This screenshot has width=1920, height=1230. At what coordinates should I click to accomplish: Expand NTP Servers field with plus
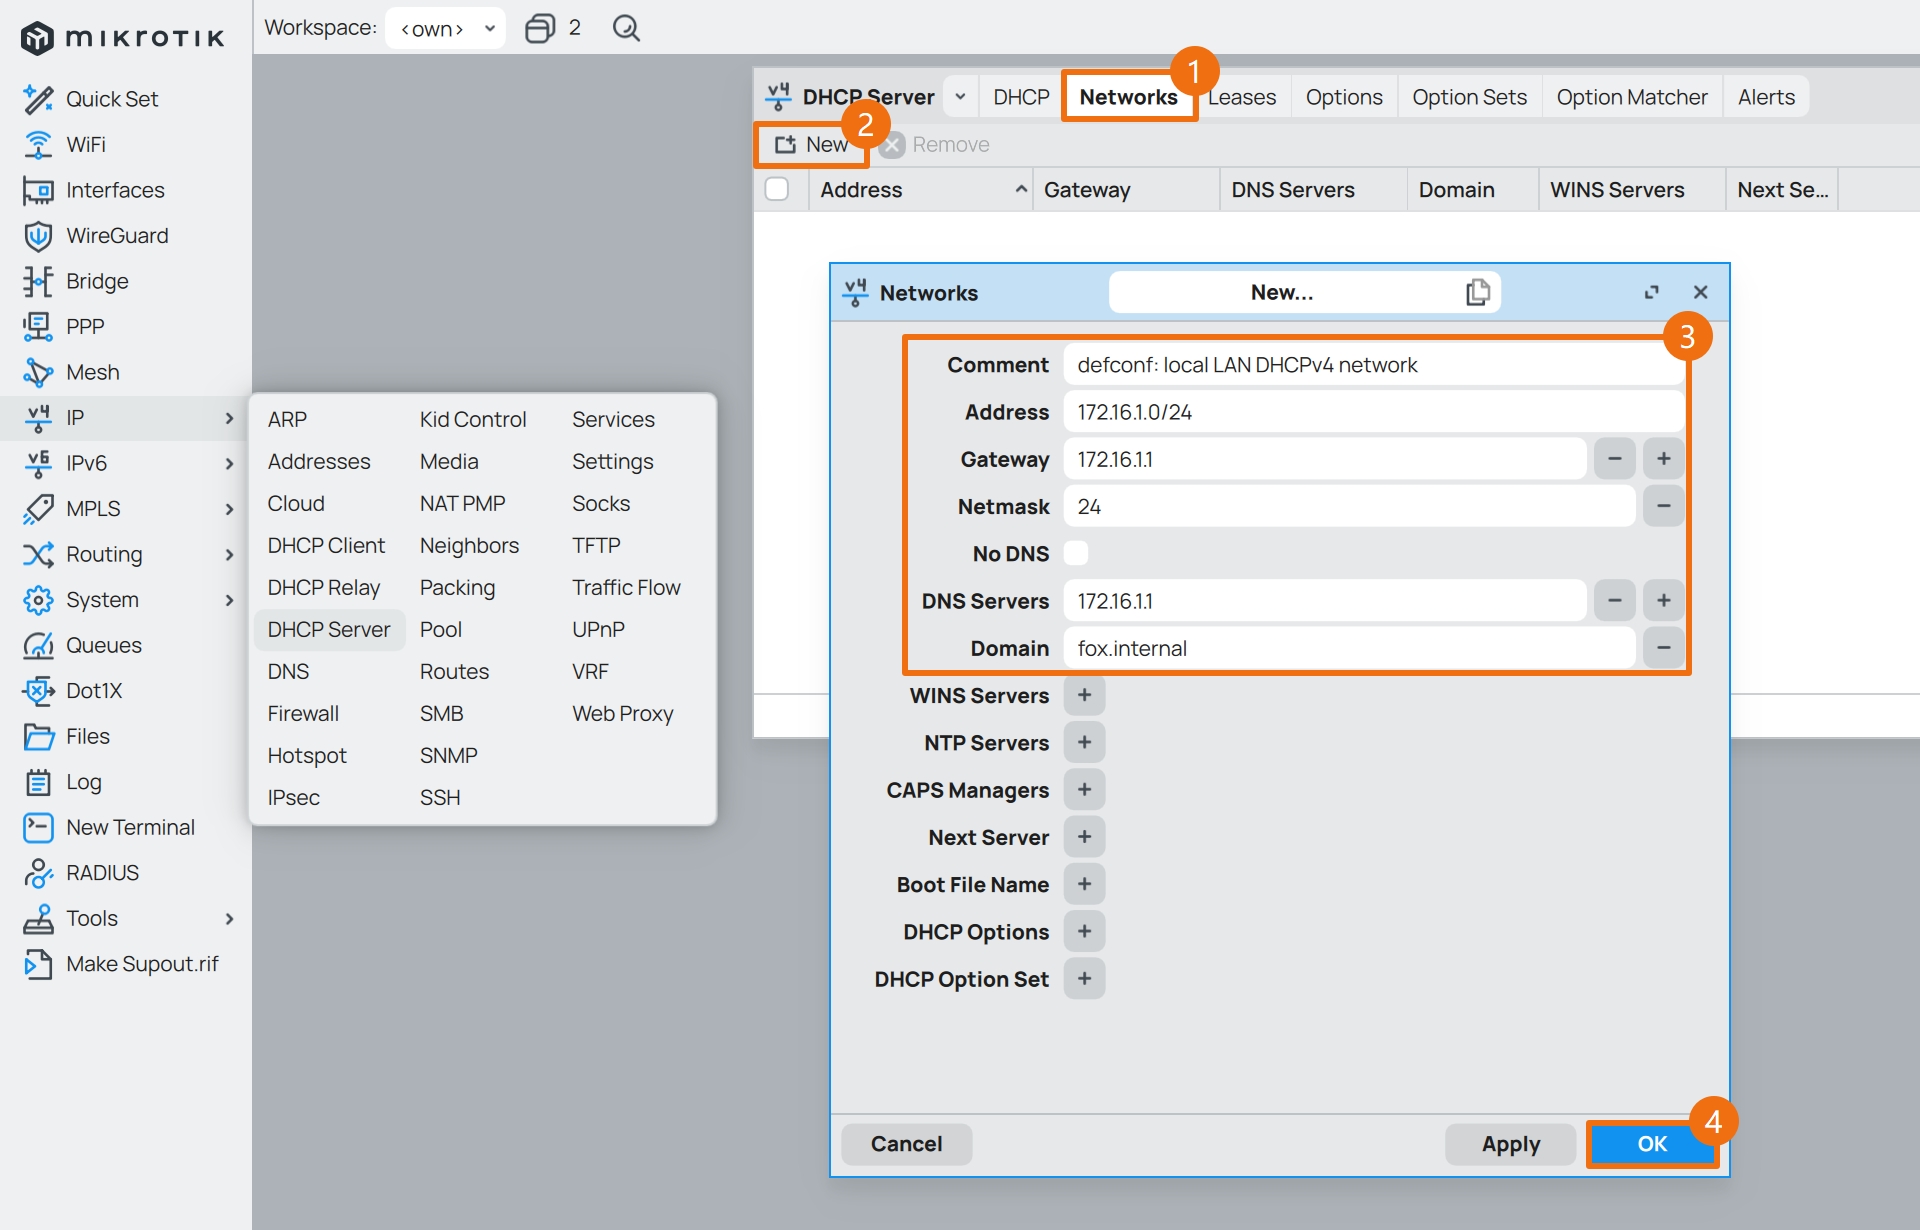[1084, 742]
